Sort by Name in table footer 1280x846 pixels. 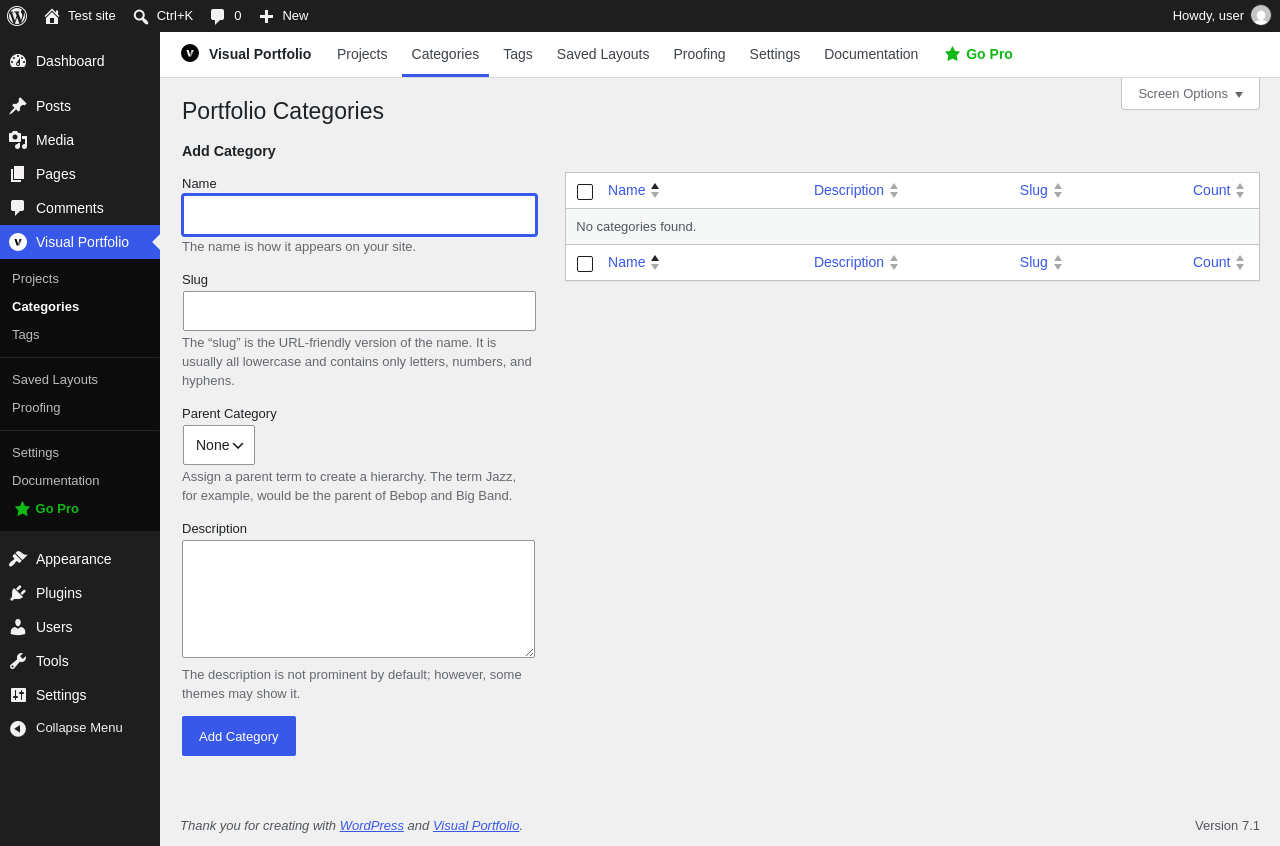pos(634,262)
